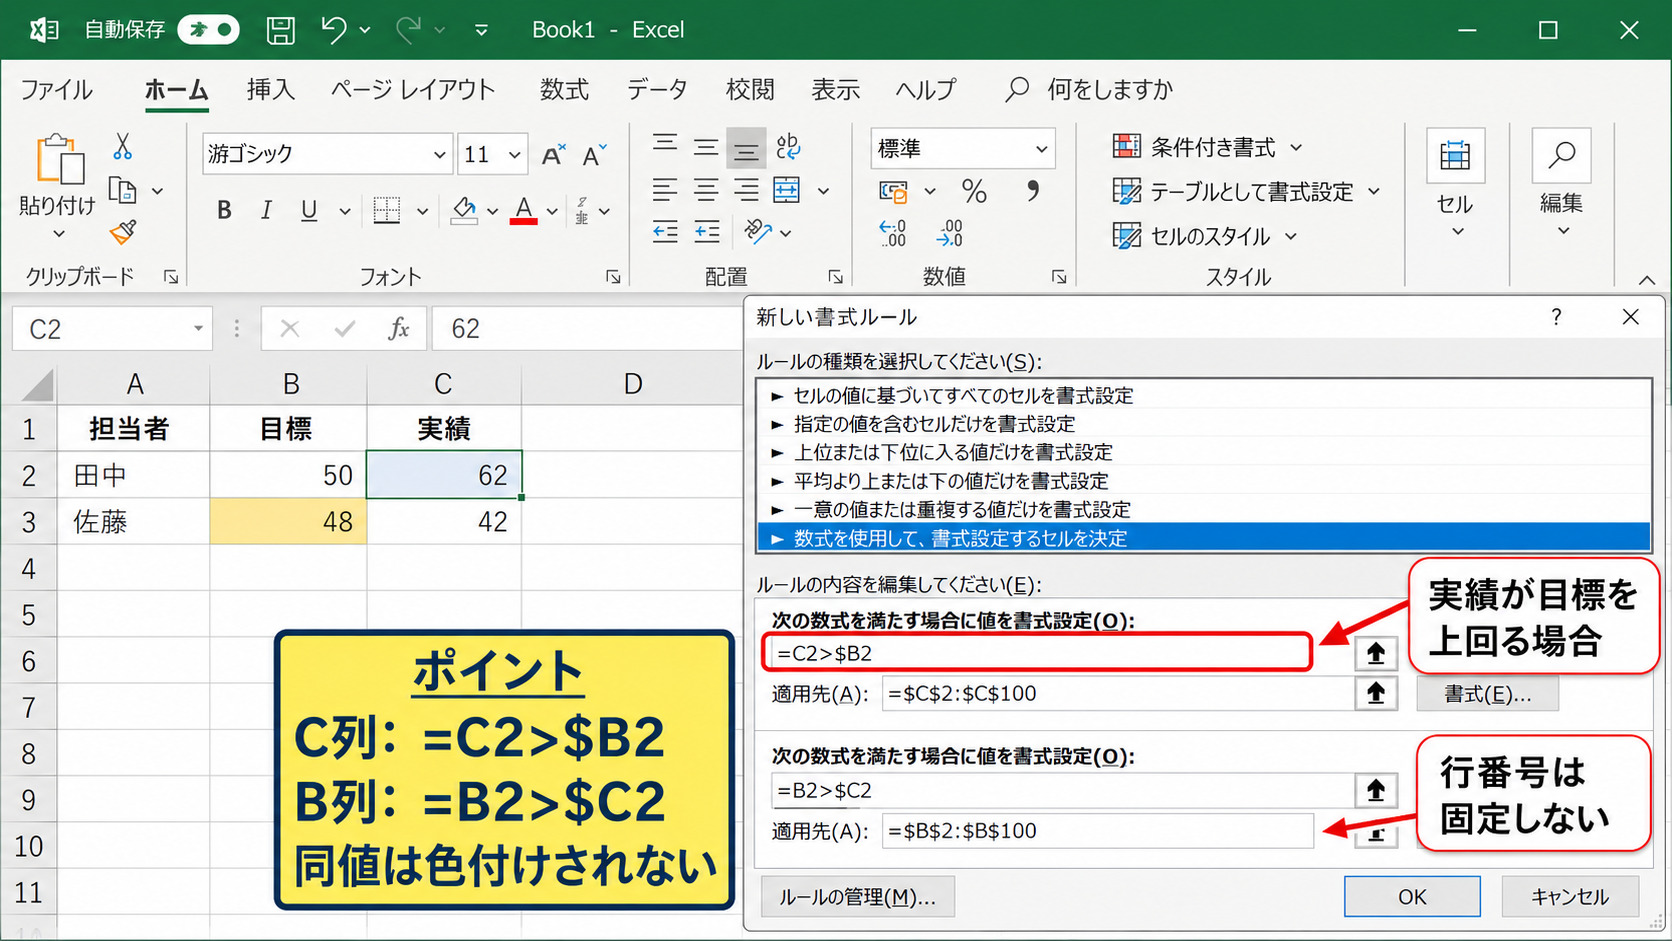Screen dimensions: 1672x941
Task: Click the 何をしますか search box
Action: coord(1090,90)
